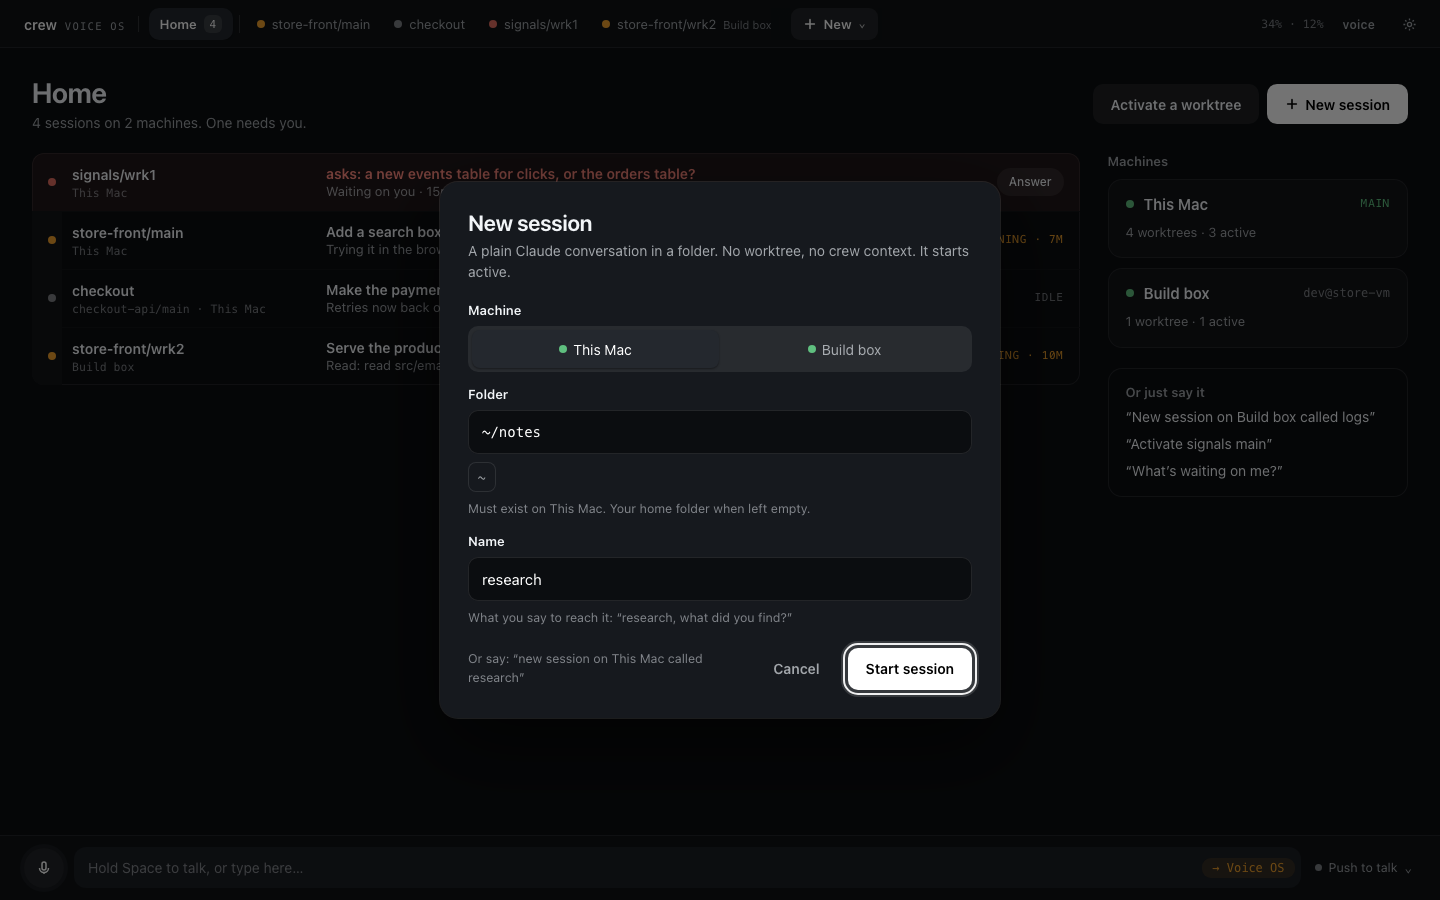Open the store-front/wrk2 Build box tab
1440x900 pixels.
tap(686, 24)
